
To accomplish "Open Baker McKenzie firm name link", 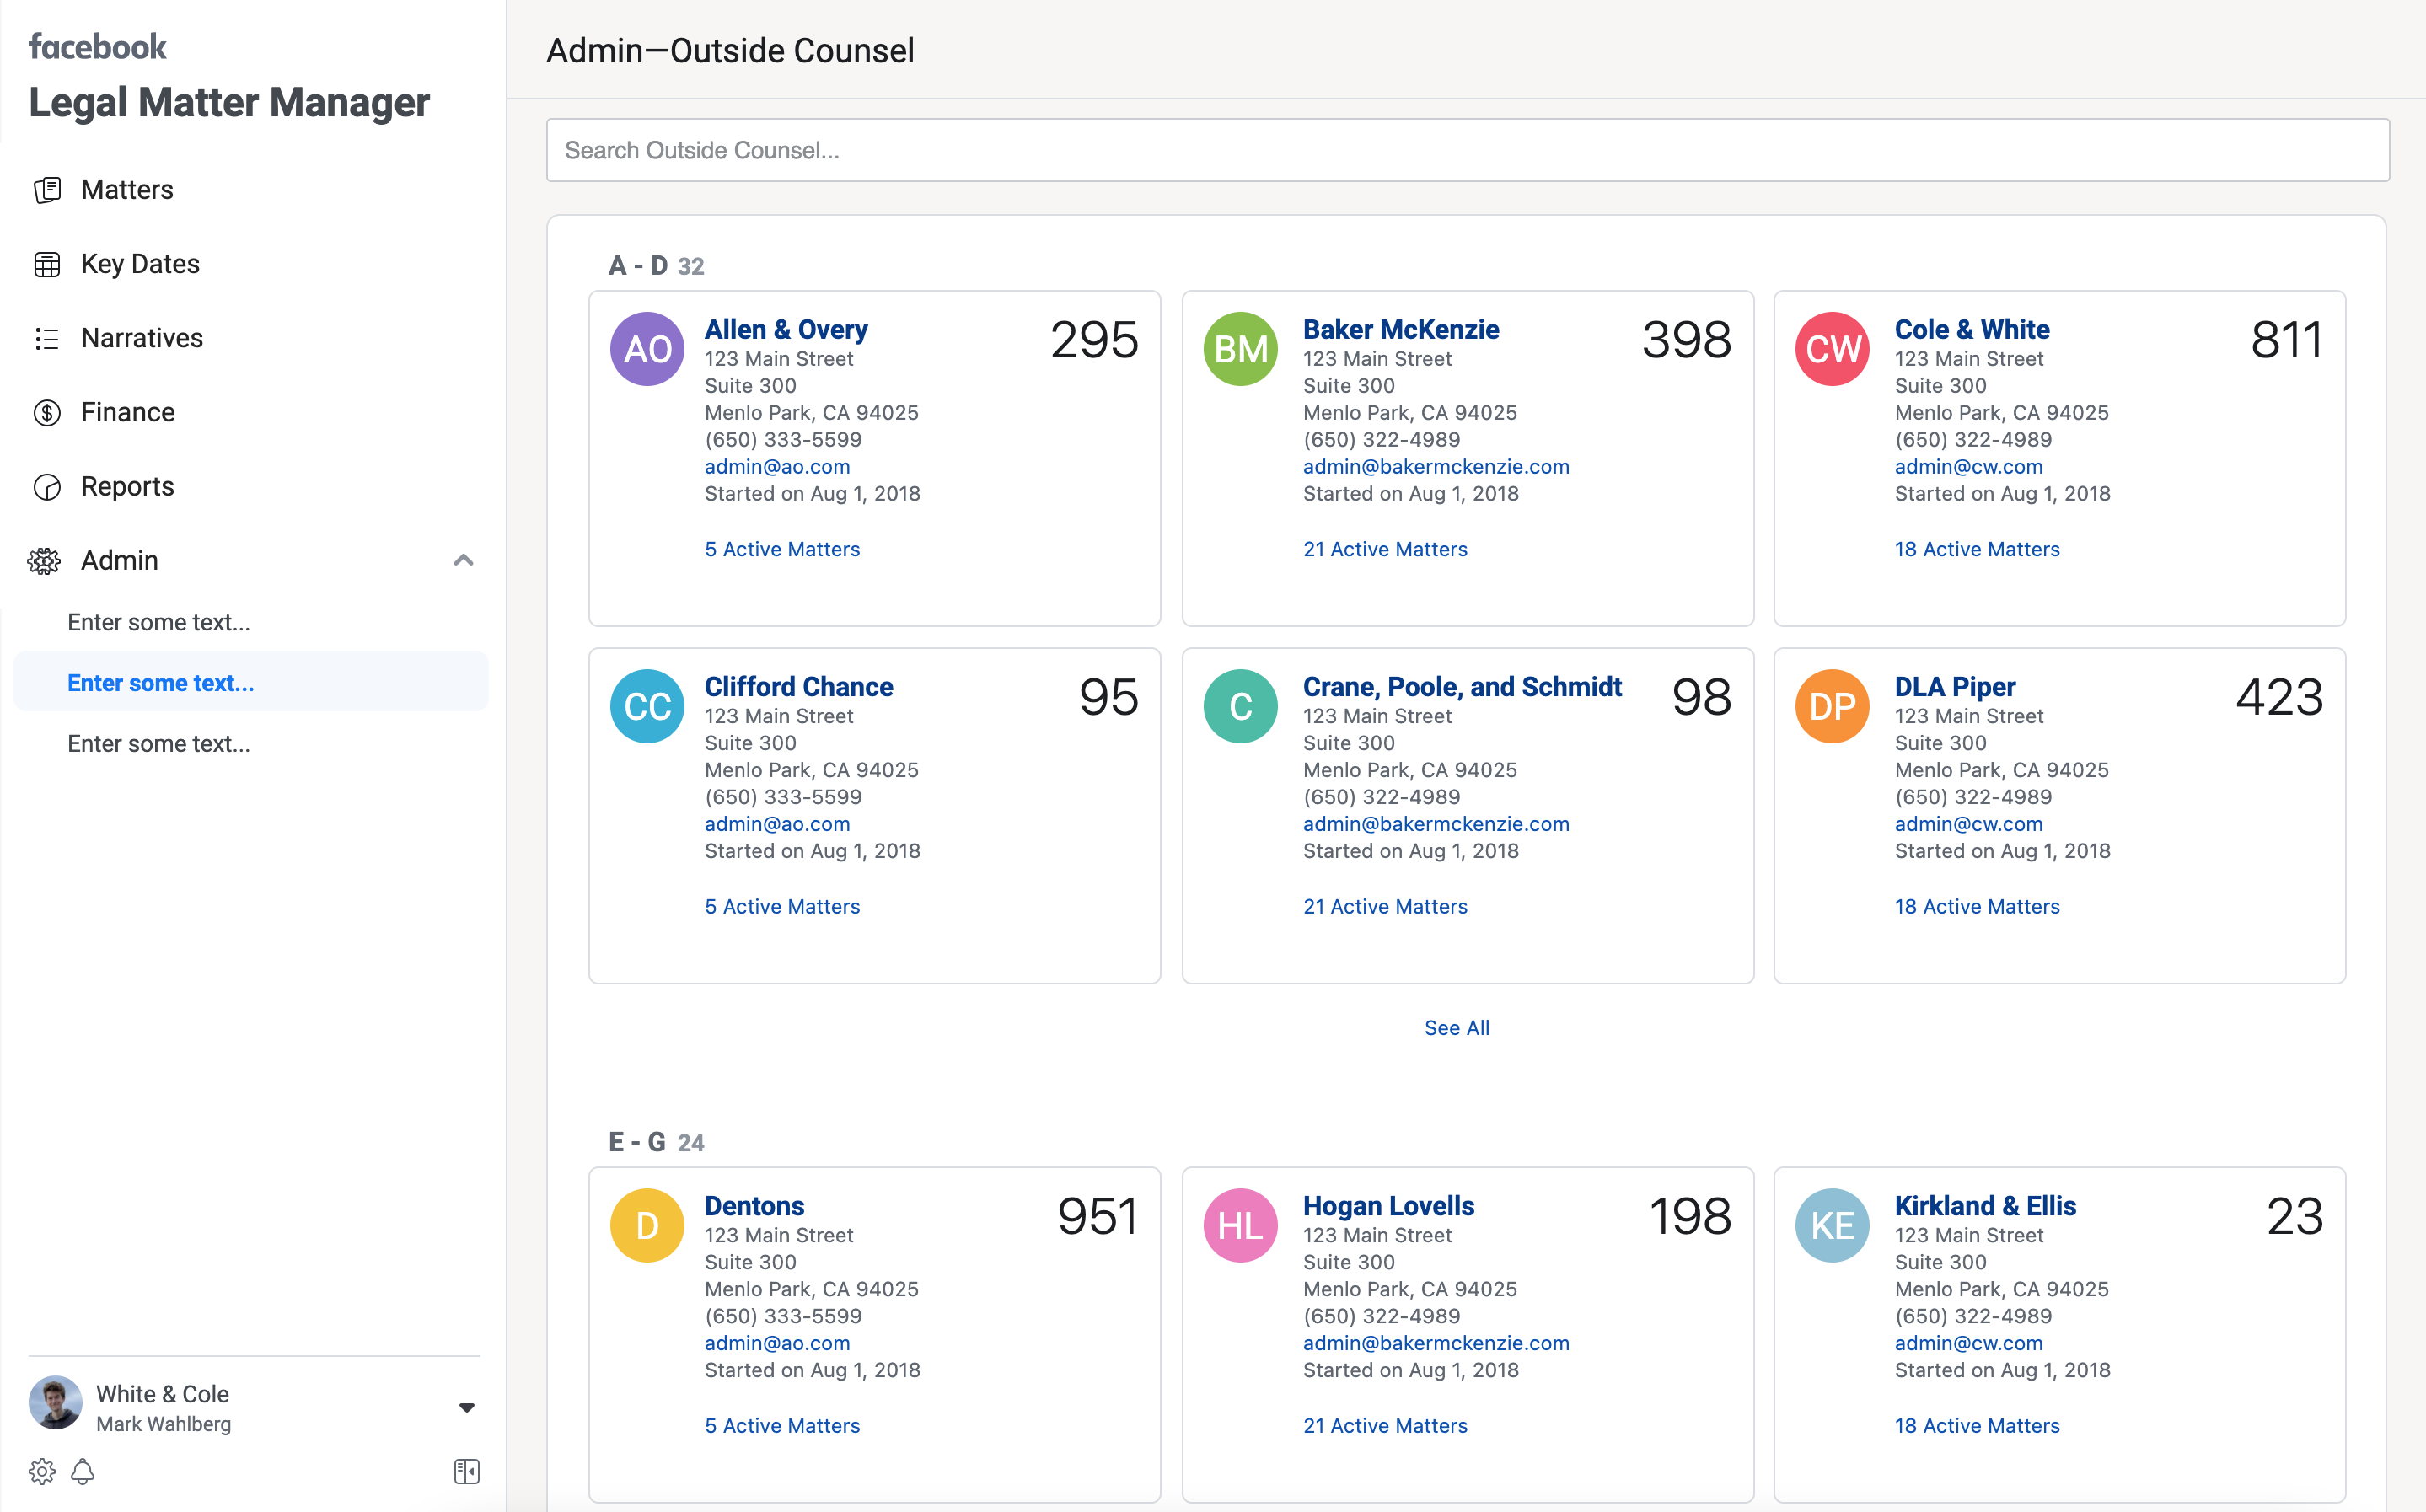I will (x=1400, y=329).
